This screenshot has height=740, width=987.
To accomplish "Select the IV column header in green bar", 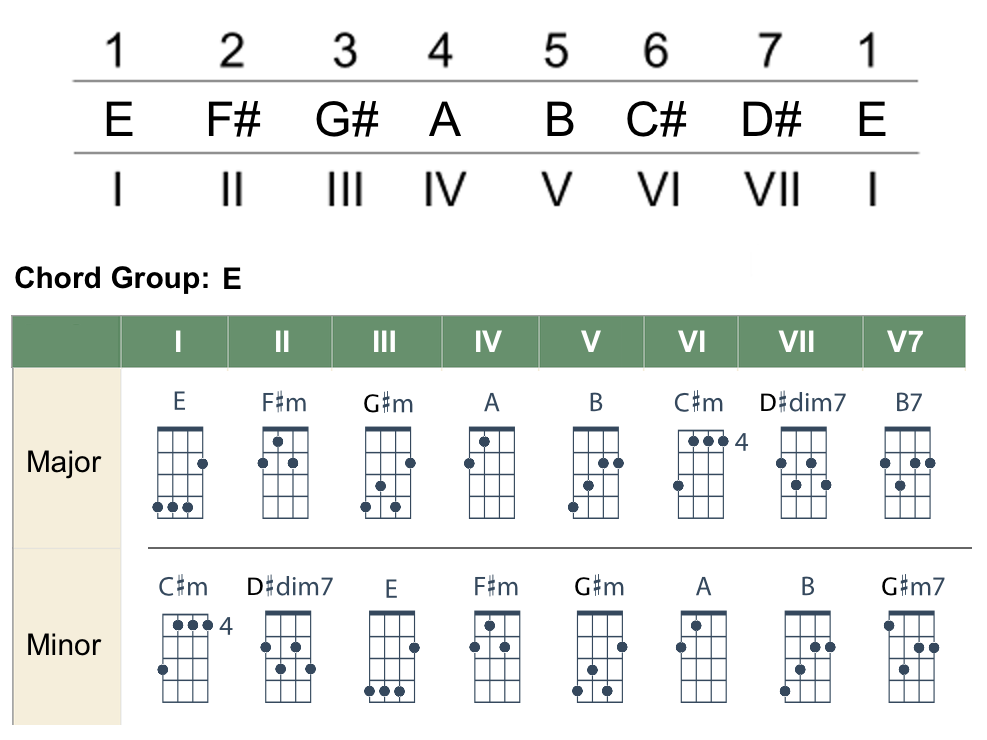I will pyautogui.click(x=488, y=342).
